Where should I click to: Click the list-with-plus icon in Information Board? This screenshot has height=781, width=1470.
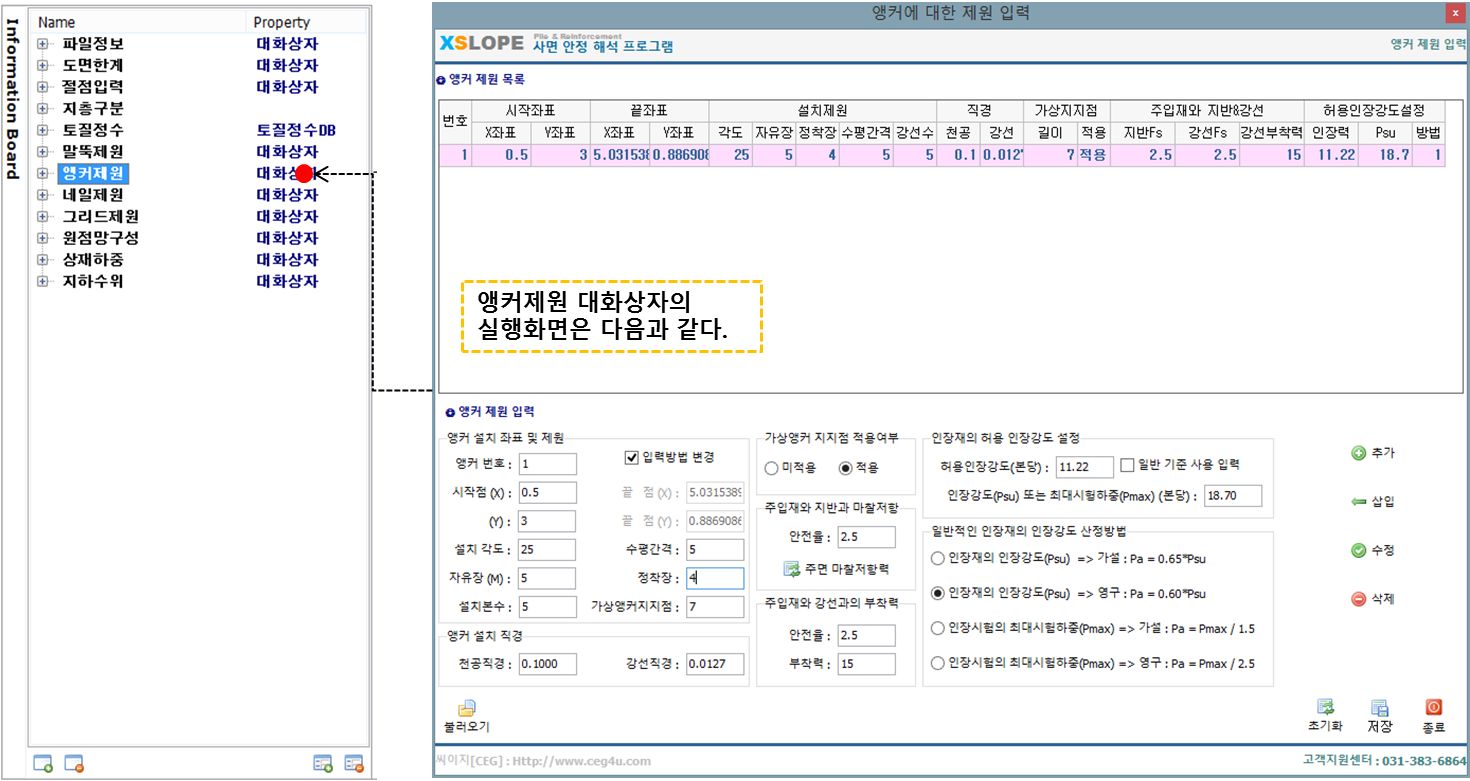323,763
